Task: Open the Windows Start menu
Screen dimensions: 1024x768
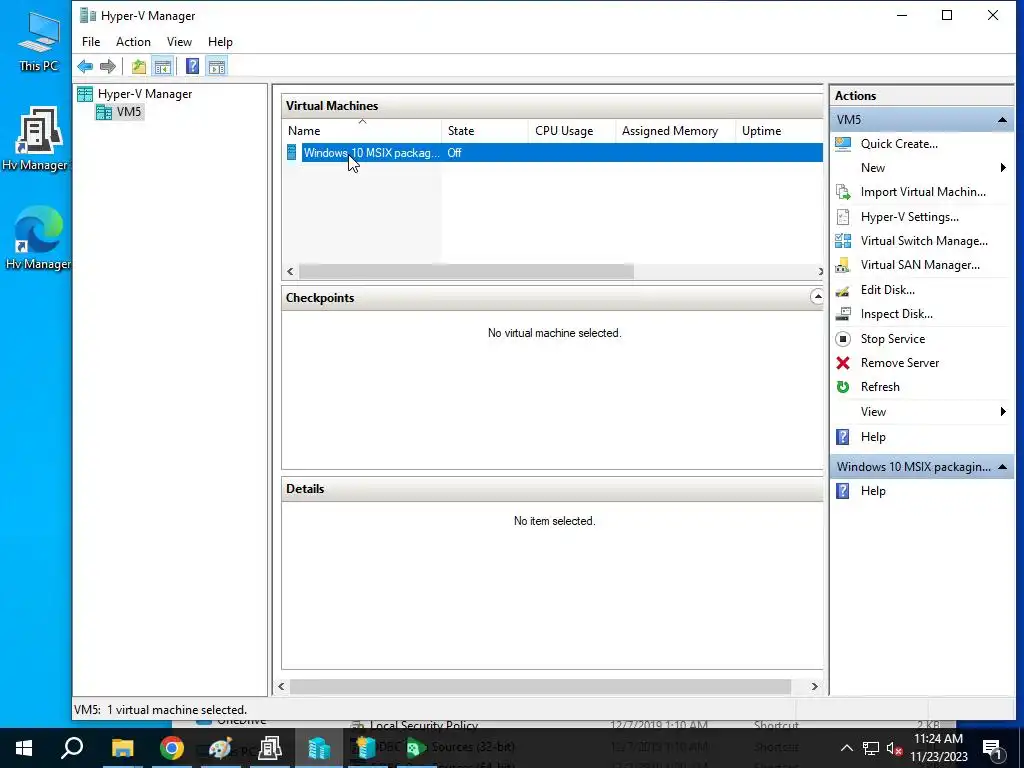Action: pos(24,748)
